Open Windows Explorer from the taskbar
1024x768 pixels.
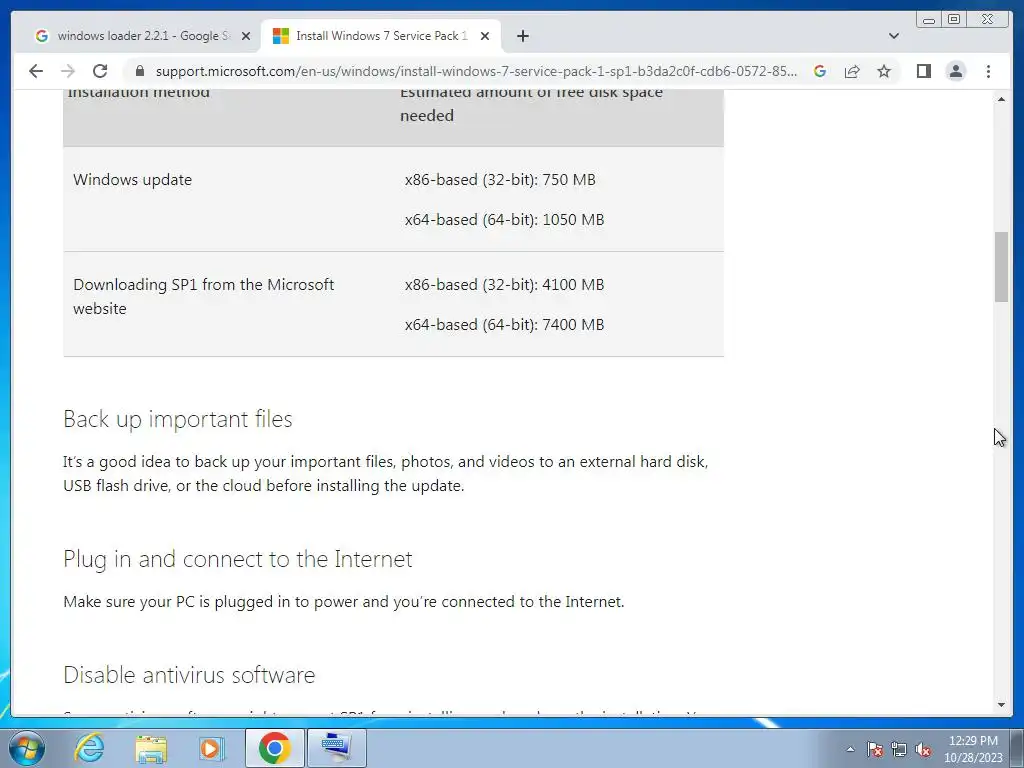[151, 748]
